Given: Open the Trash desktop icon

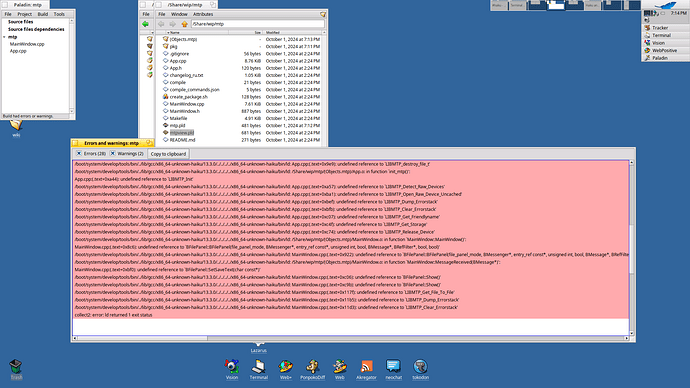Looking at the screenshot, I should click(16, 369).
